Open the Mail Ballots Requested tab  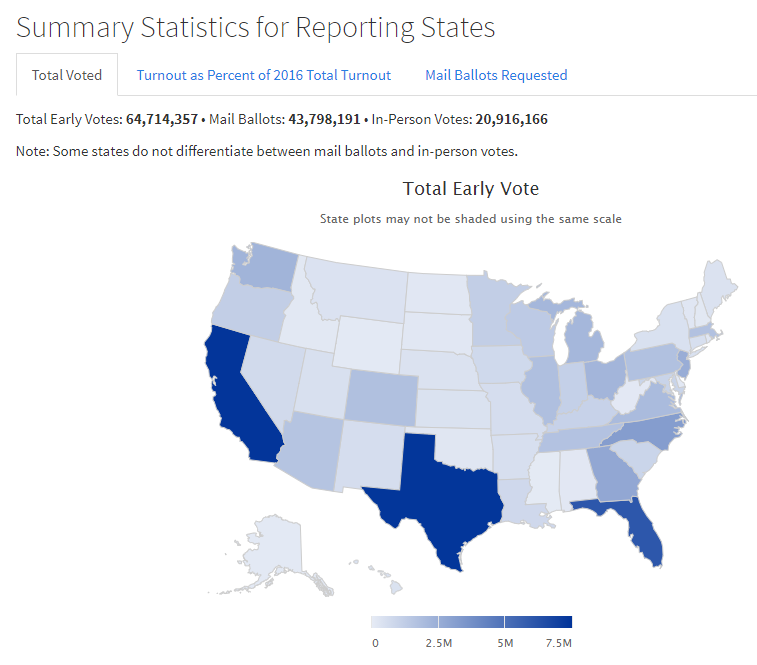coord(496,75)
